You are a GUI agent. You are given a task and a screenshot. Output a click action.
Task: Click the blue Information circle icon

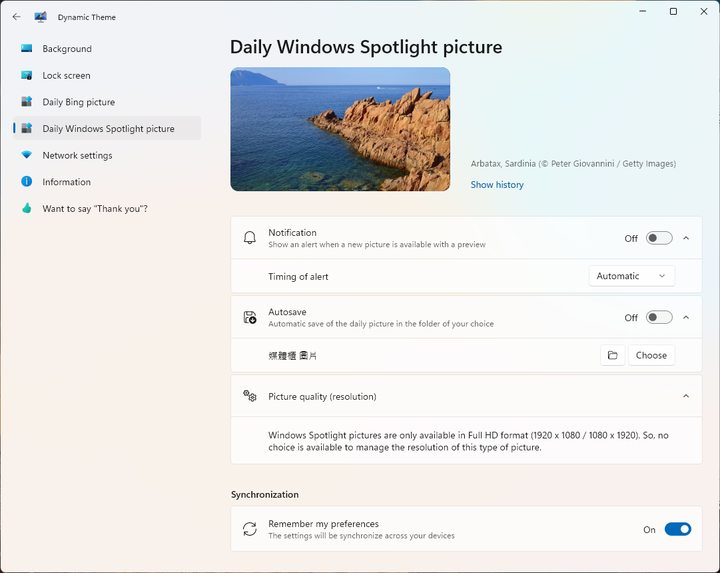pyautogui.click(x=27, y=182)
